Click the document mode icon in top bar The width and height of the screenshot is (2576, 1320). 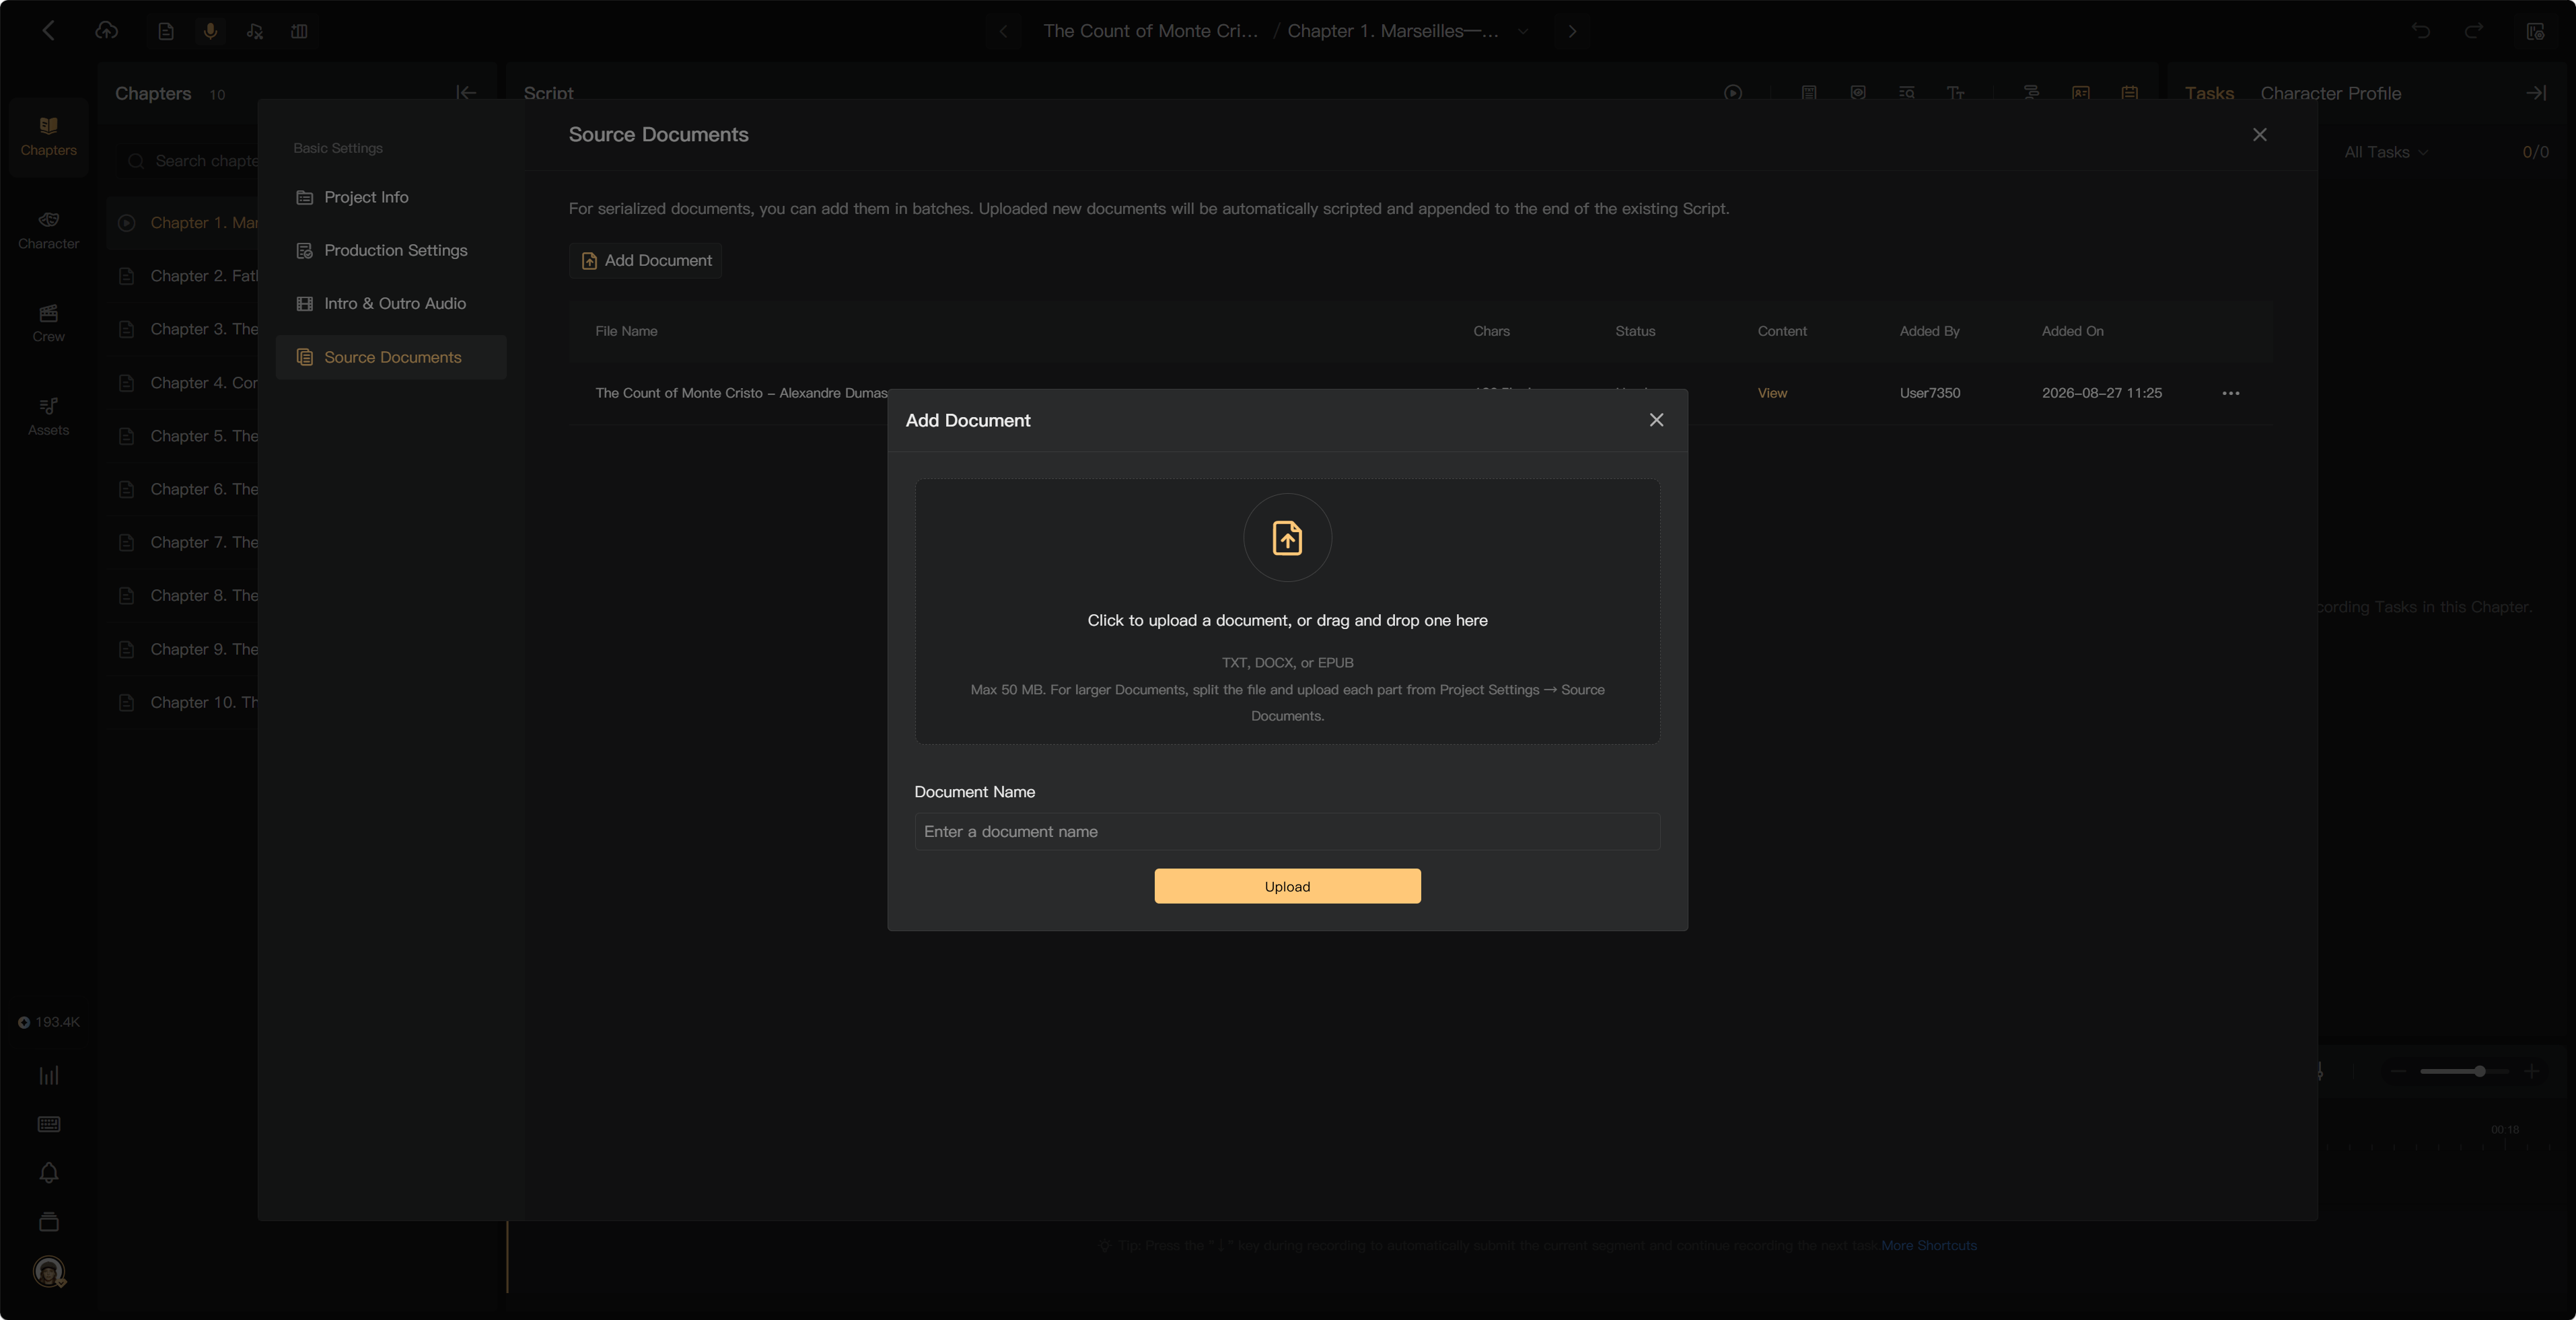click(166, 31)
